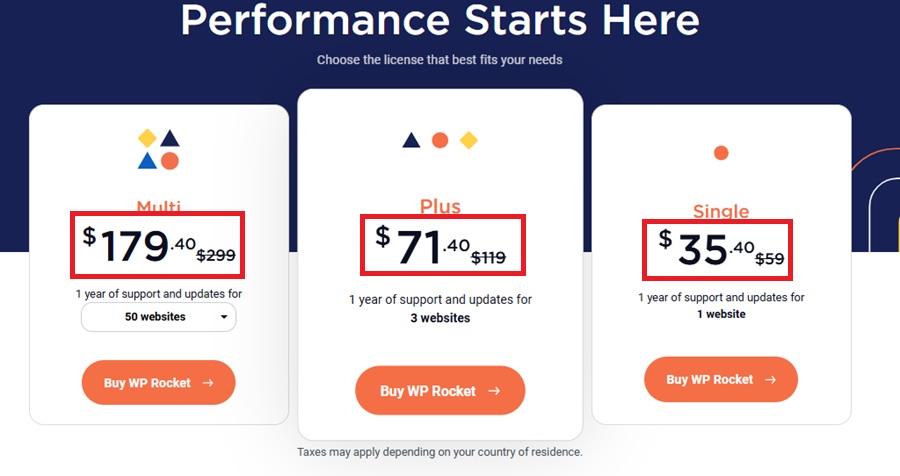Open the 50 websites dropdown
This screenshot has height=476, width=900.
pos(158,318)
